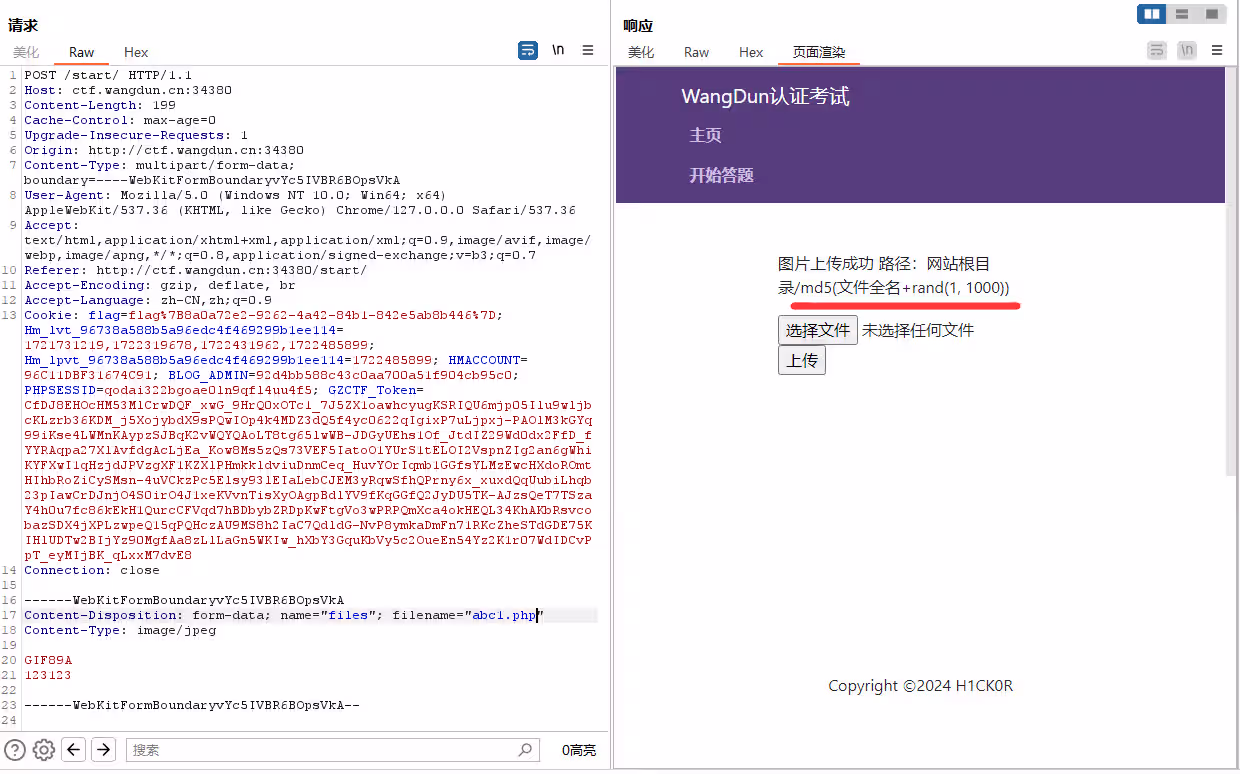The image size is (1240, 774).
Task: Open request panel hamburger menu
Action: point(588,50)
